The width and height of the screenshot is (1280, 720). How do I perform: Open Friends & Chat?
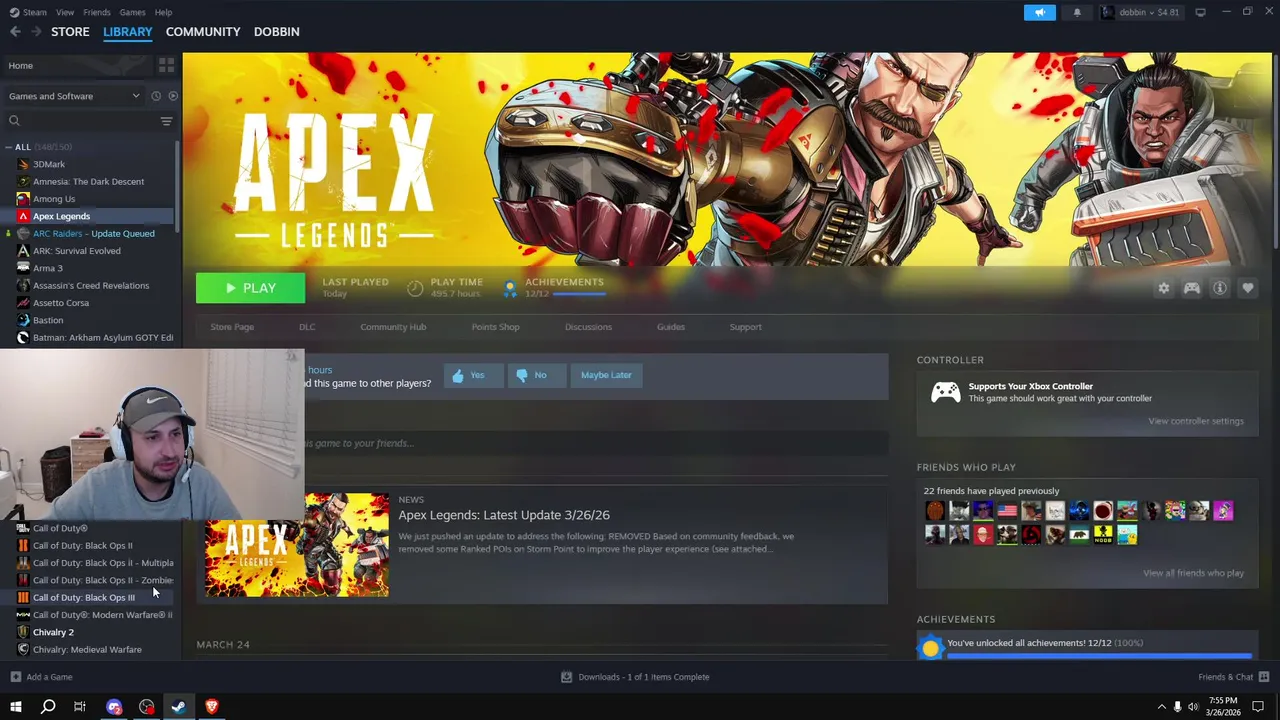(1232, 677)
